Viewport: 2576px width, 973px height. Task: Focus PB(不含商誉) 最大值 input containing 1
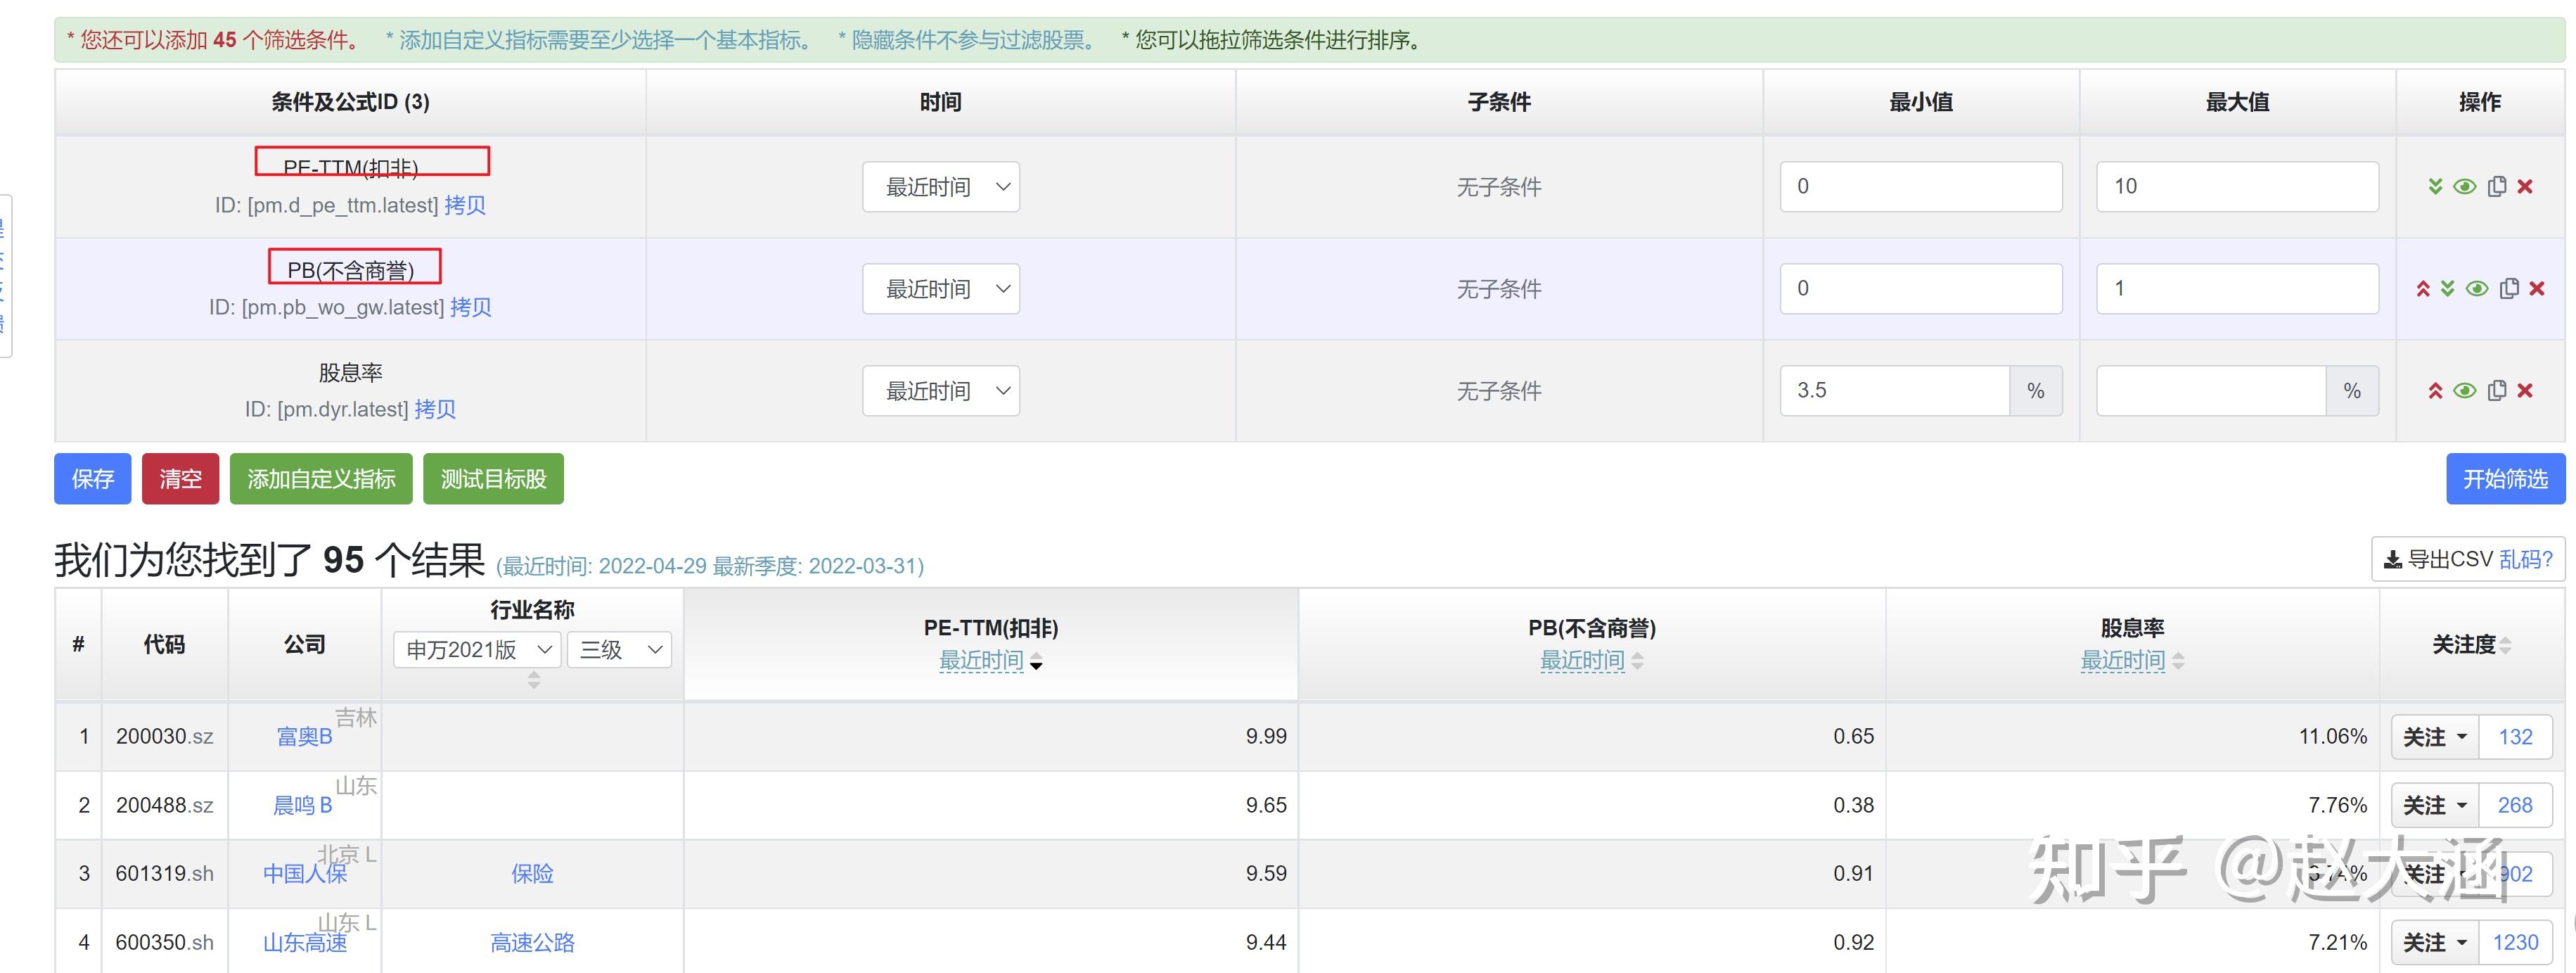[x=2237, y=289]
